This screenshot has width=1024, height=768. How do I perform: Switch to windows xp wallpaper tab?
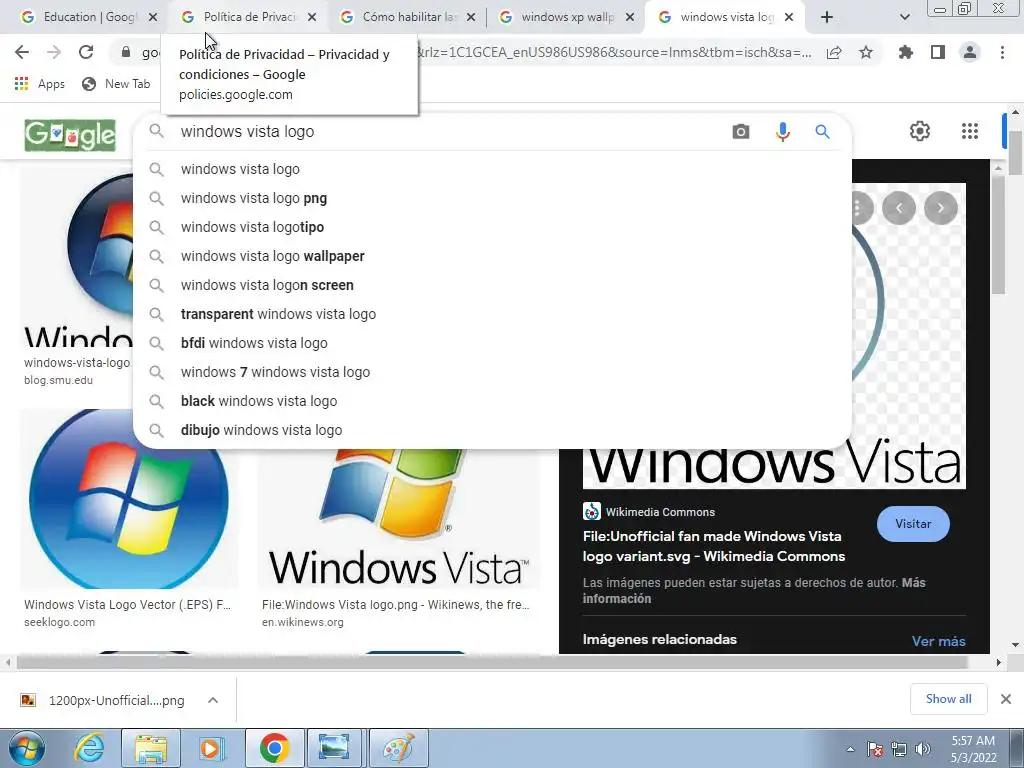pyautogui.click(x=568, y=18)
